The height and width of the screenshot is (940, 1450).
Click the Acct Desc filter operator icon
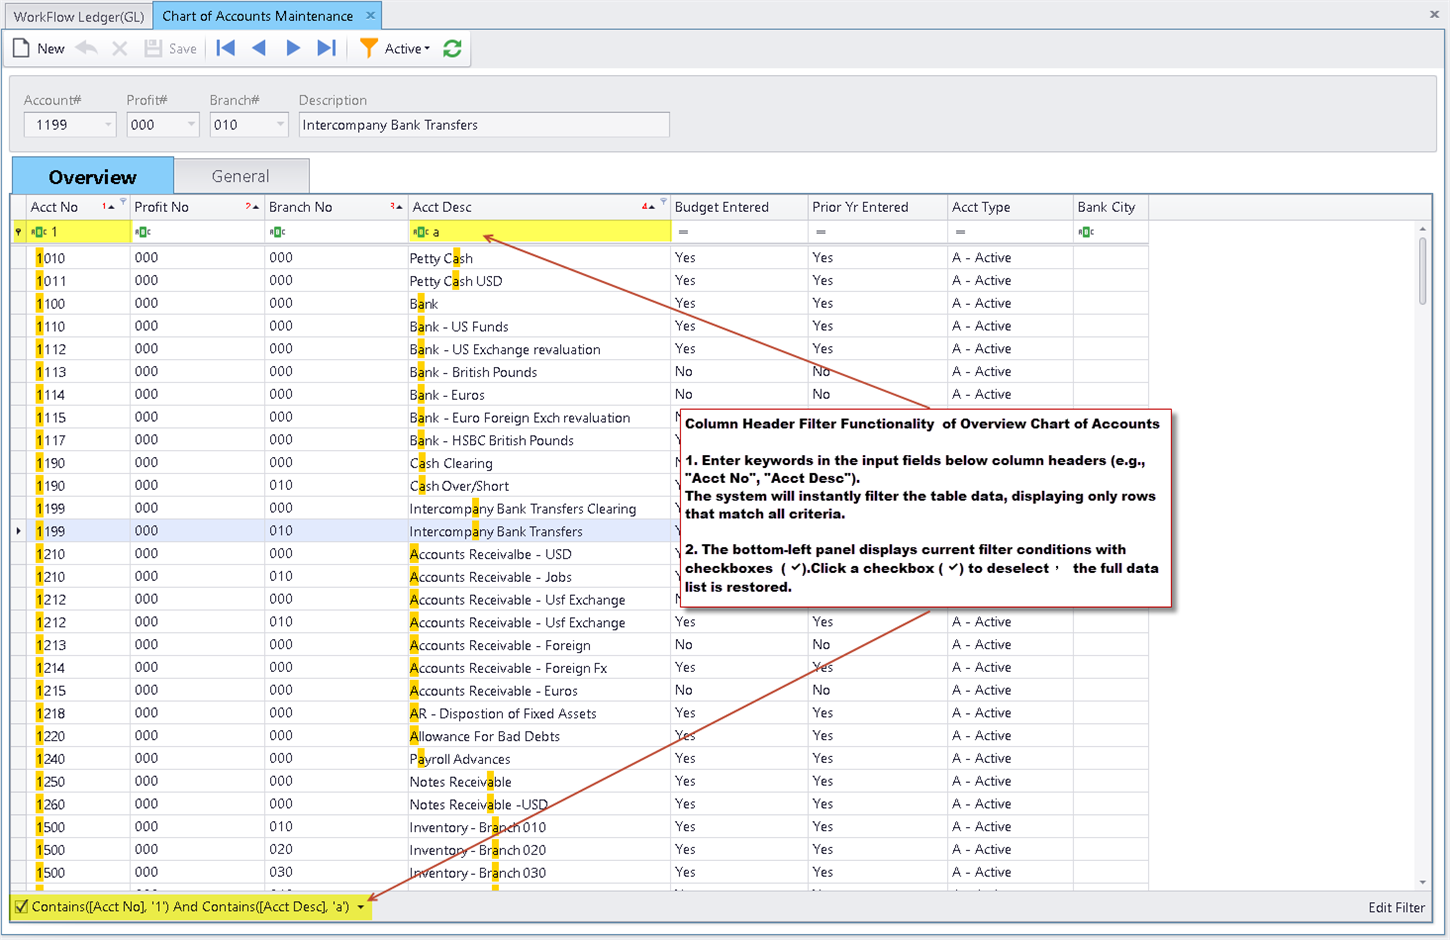pos(421,232)
